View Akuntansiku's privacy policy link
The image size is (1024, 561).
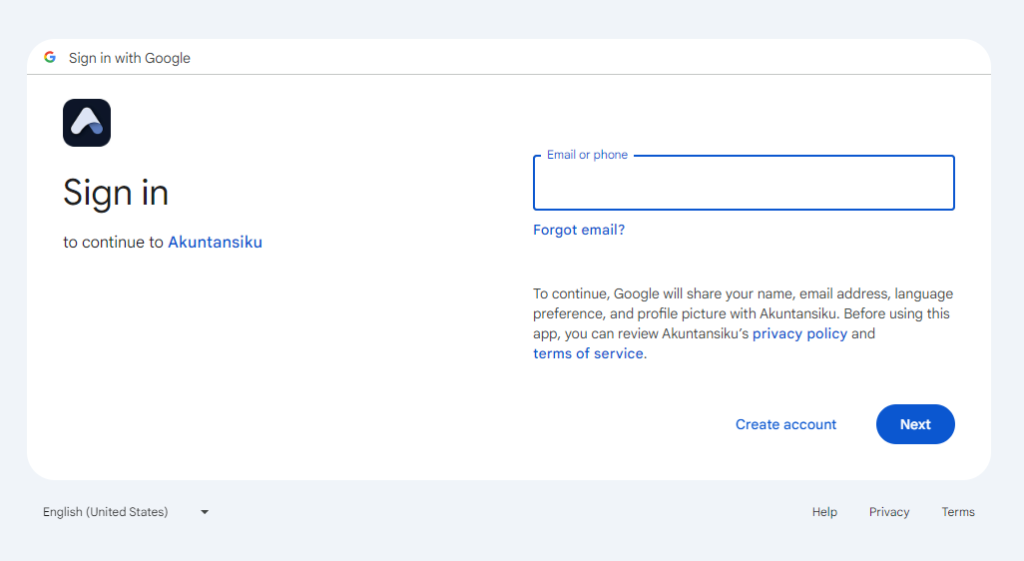[799, 334]
